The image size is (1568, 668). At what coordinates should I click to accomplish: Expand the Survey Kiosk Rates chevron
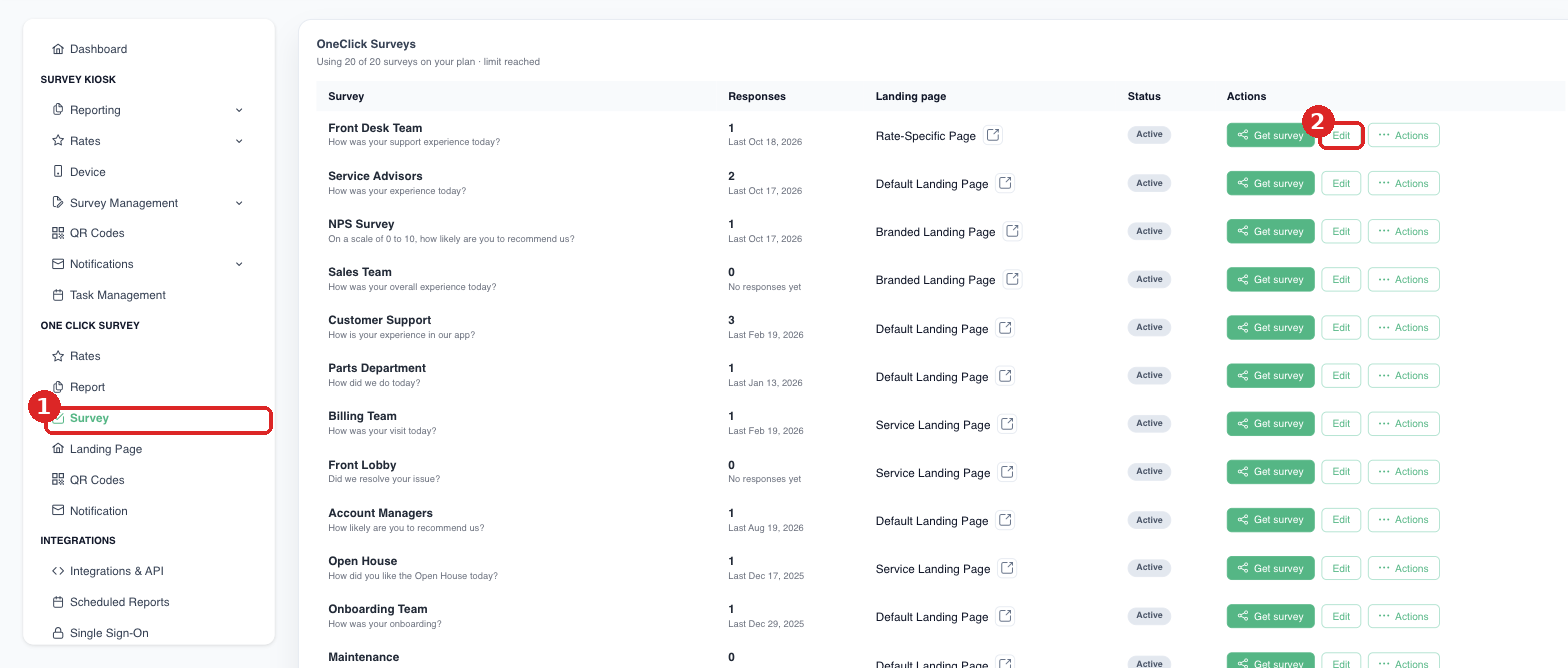point(239,141)
